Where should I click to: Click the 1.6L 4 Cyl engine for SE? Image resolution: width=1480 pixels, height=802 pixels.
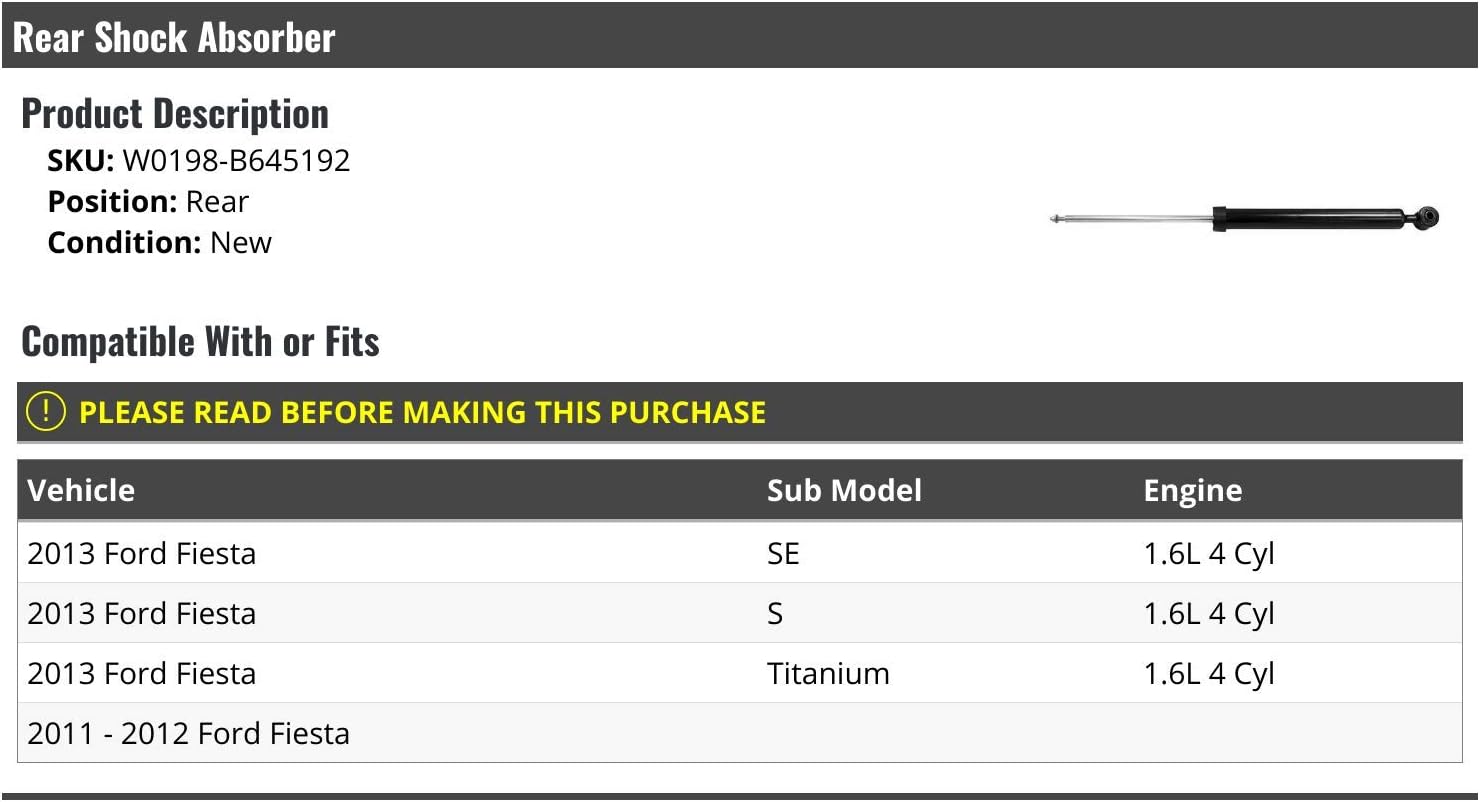[1209, 553]
